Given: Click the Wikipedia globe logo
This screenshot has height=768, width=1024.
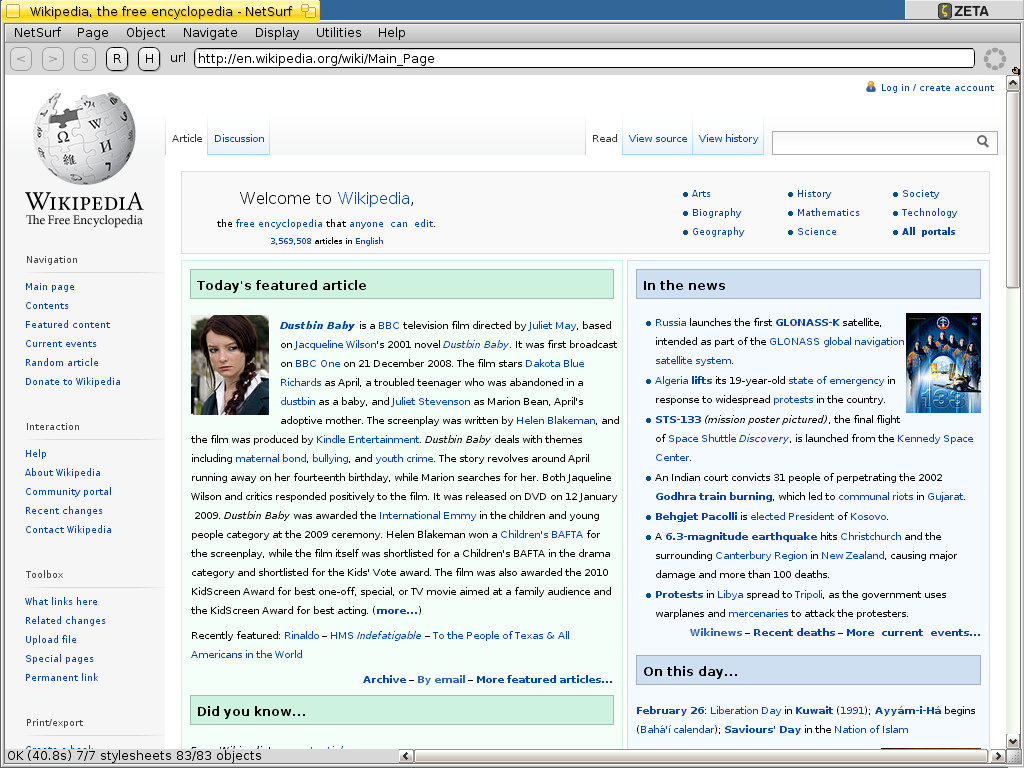Looking at the screenshot, I should point(84,140).
